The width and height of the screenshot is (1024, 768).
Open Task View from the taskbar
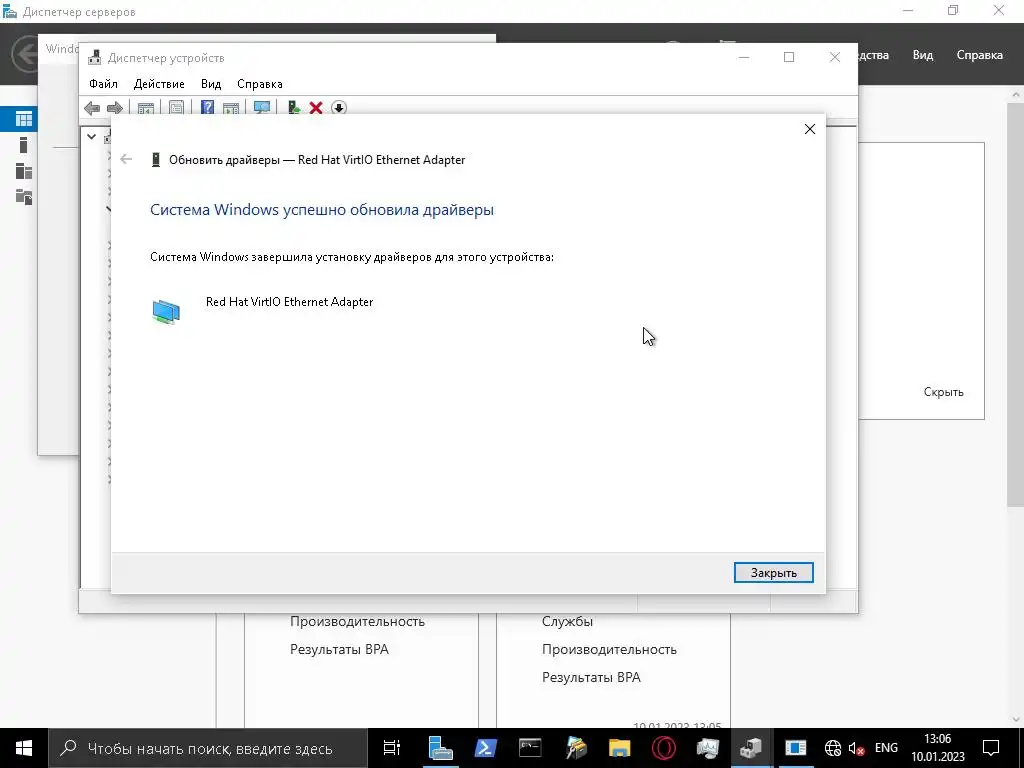coord(391,748)
